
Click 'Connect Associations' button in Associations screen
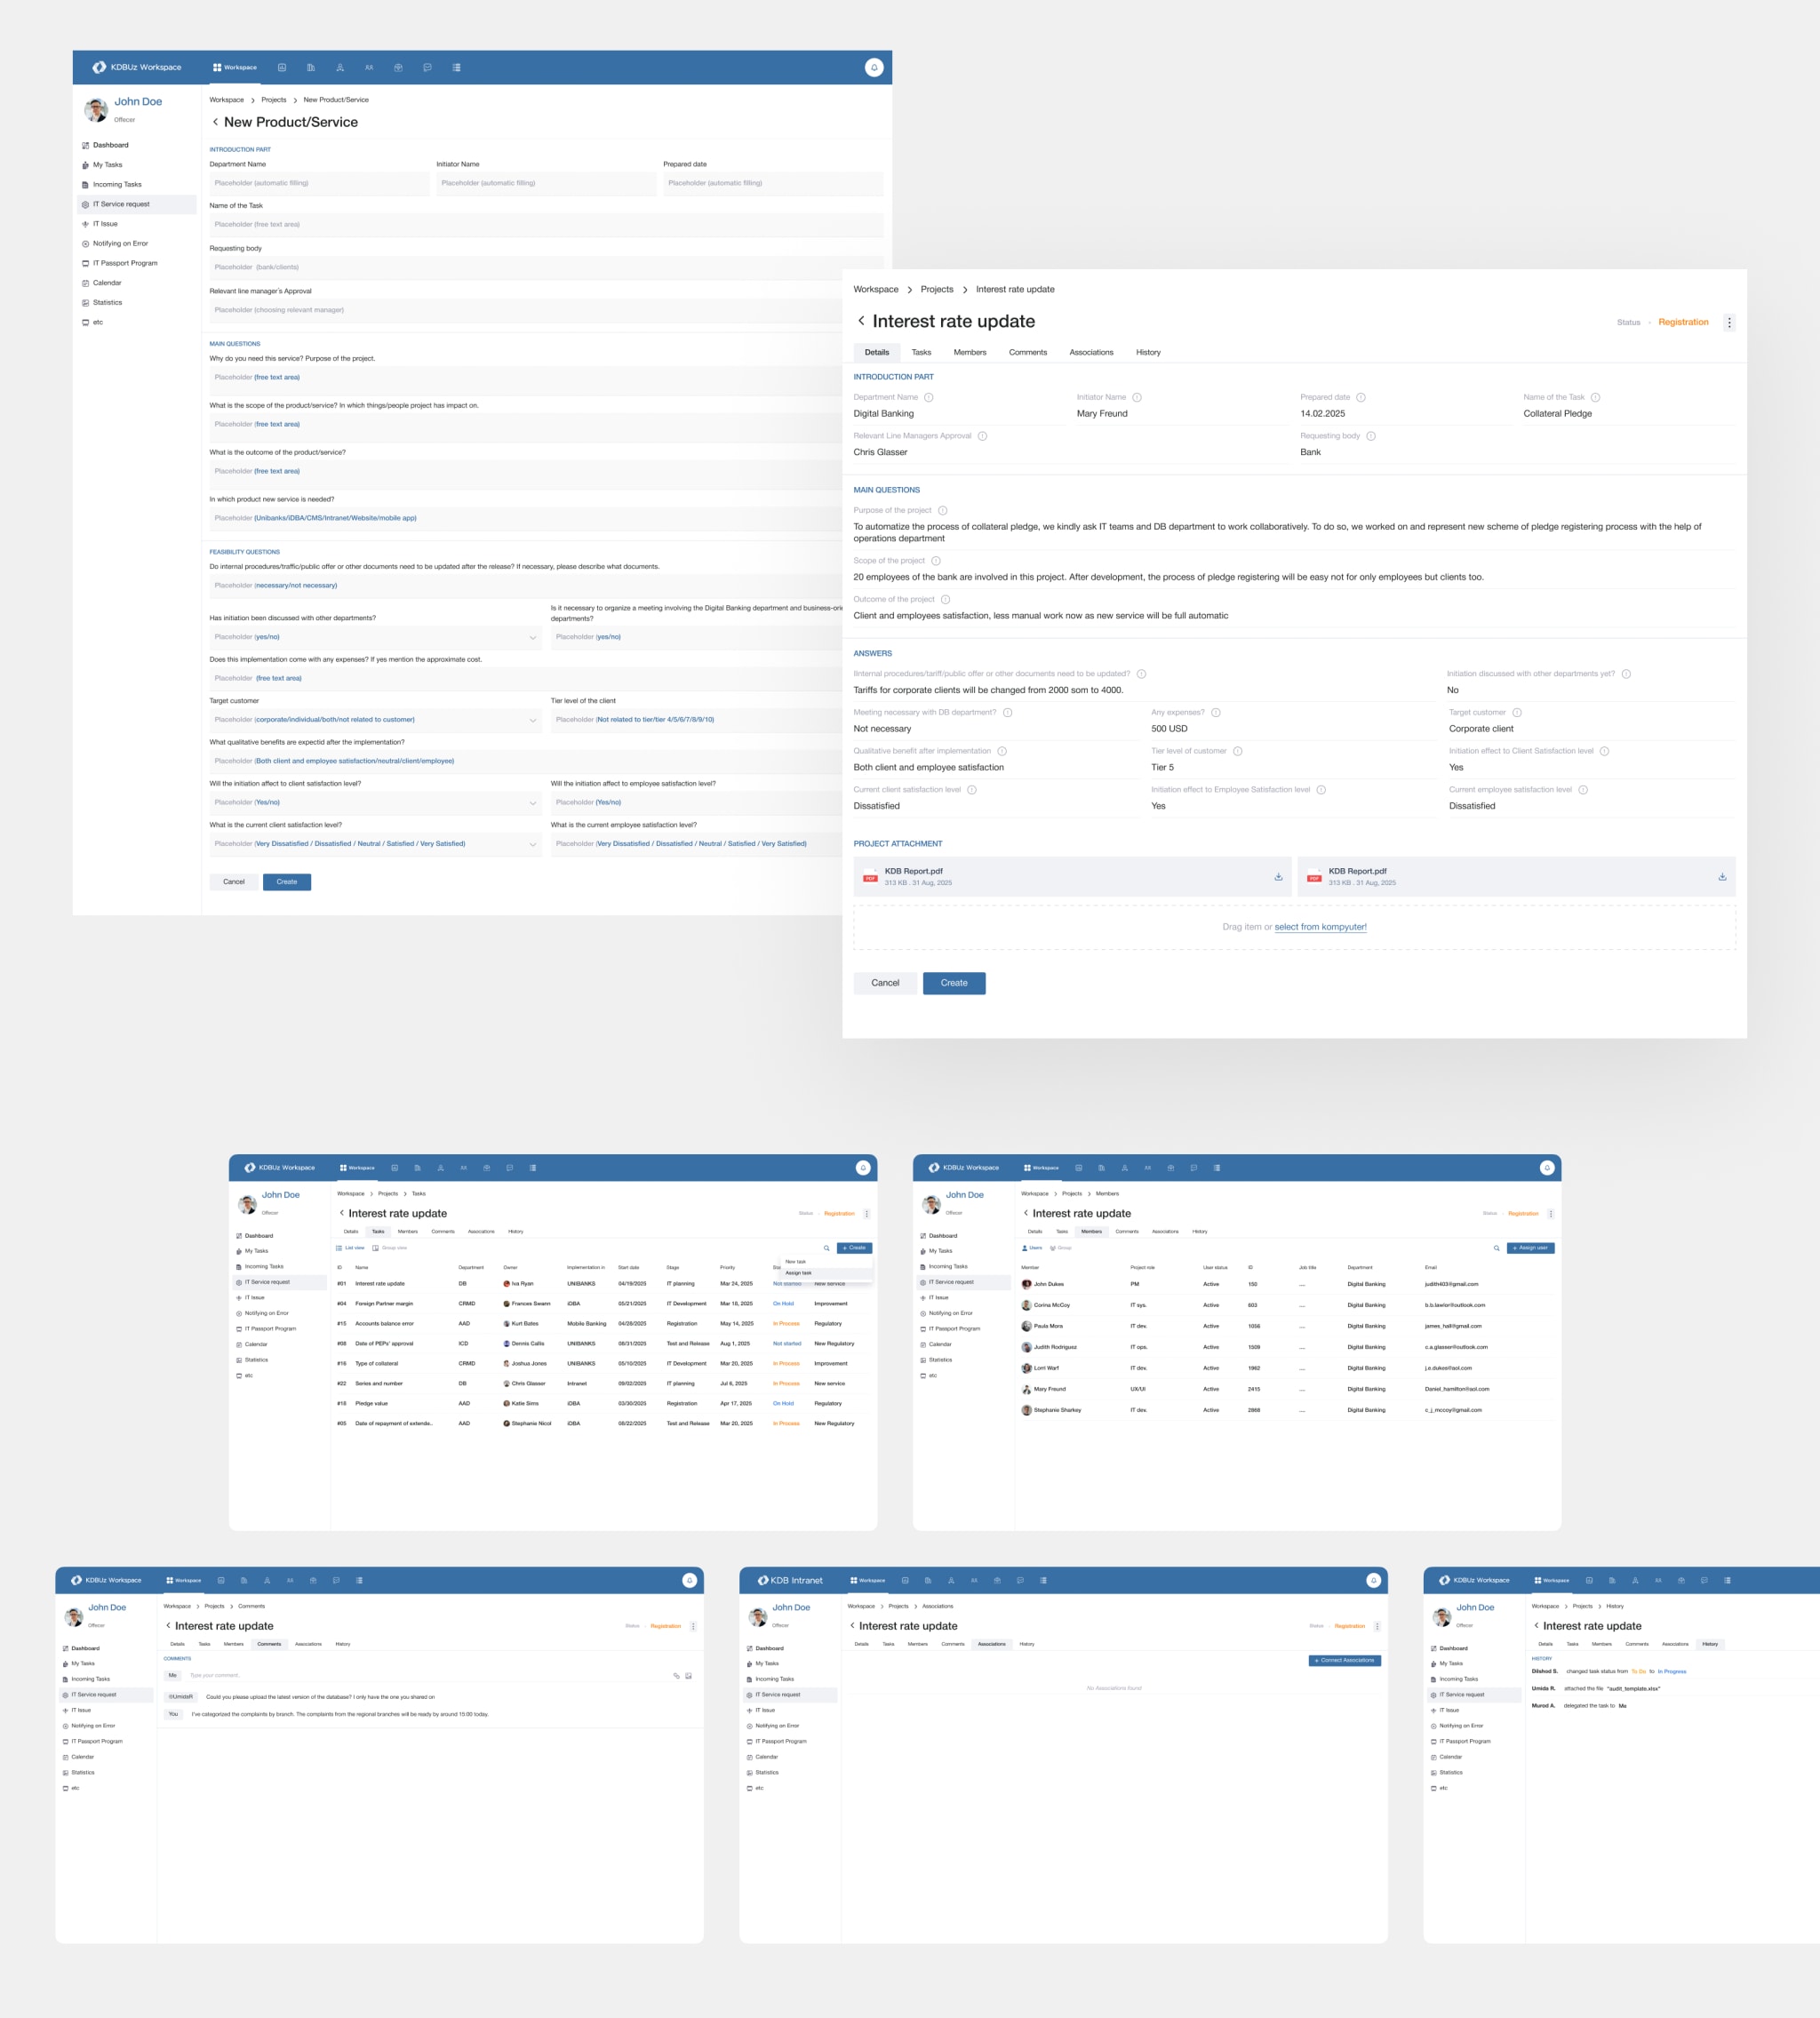pos(1345,1660)
